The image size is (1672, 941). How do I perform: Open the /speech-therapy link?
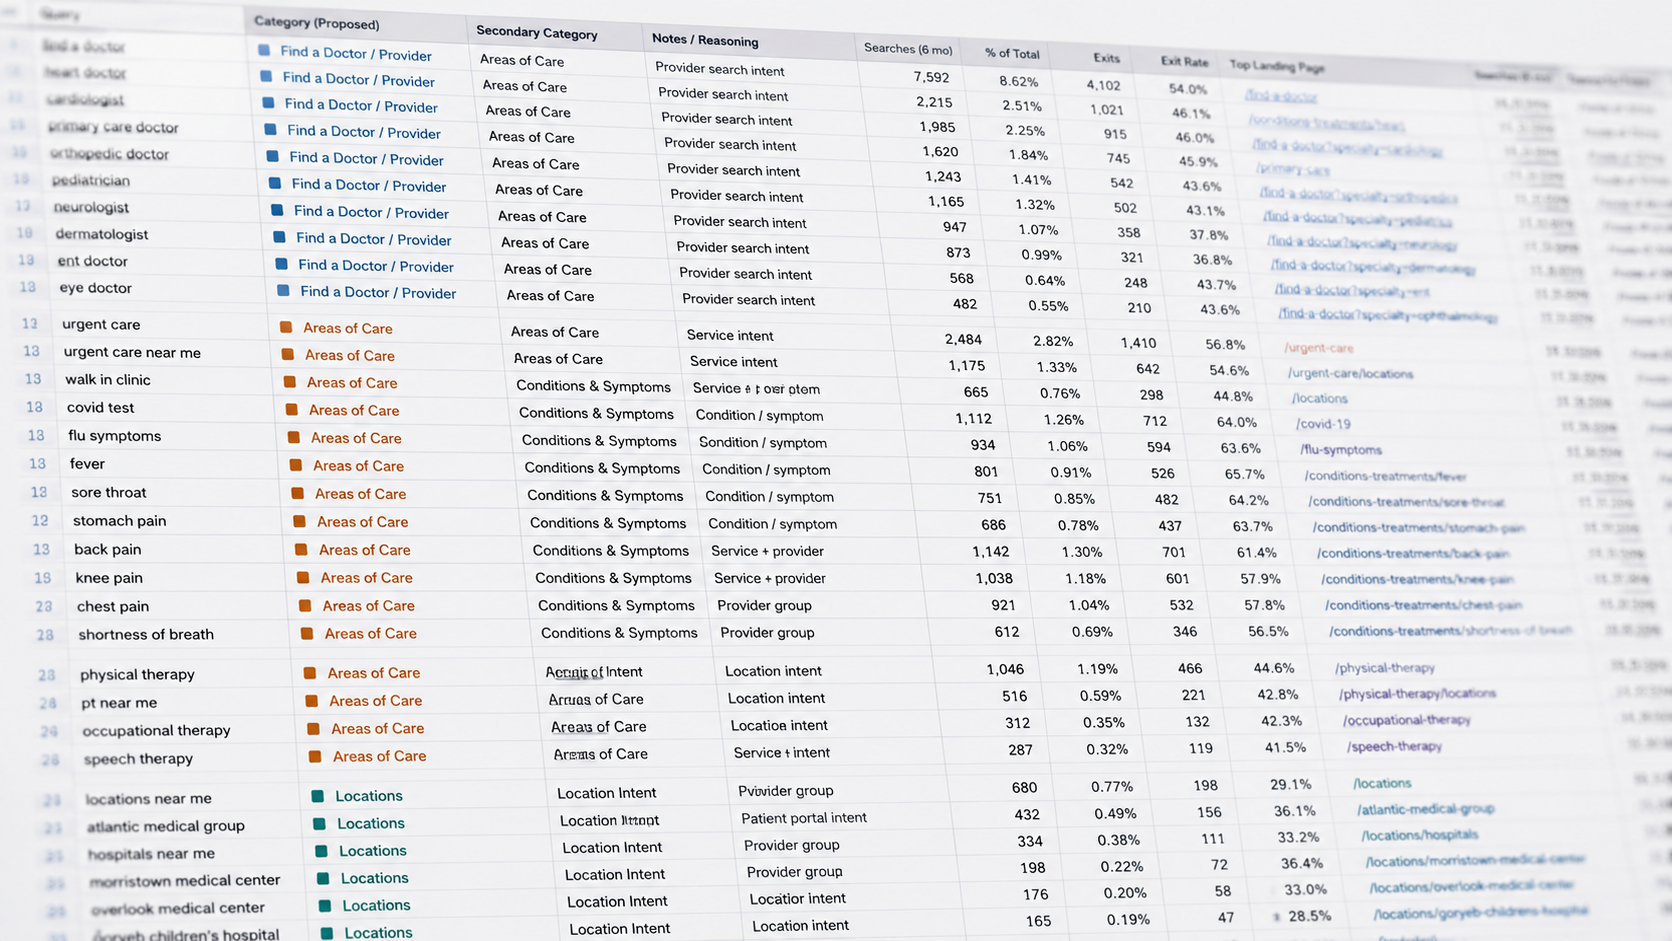(x=1395, y=746)
